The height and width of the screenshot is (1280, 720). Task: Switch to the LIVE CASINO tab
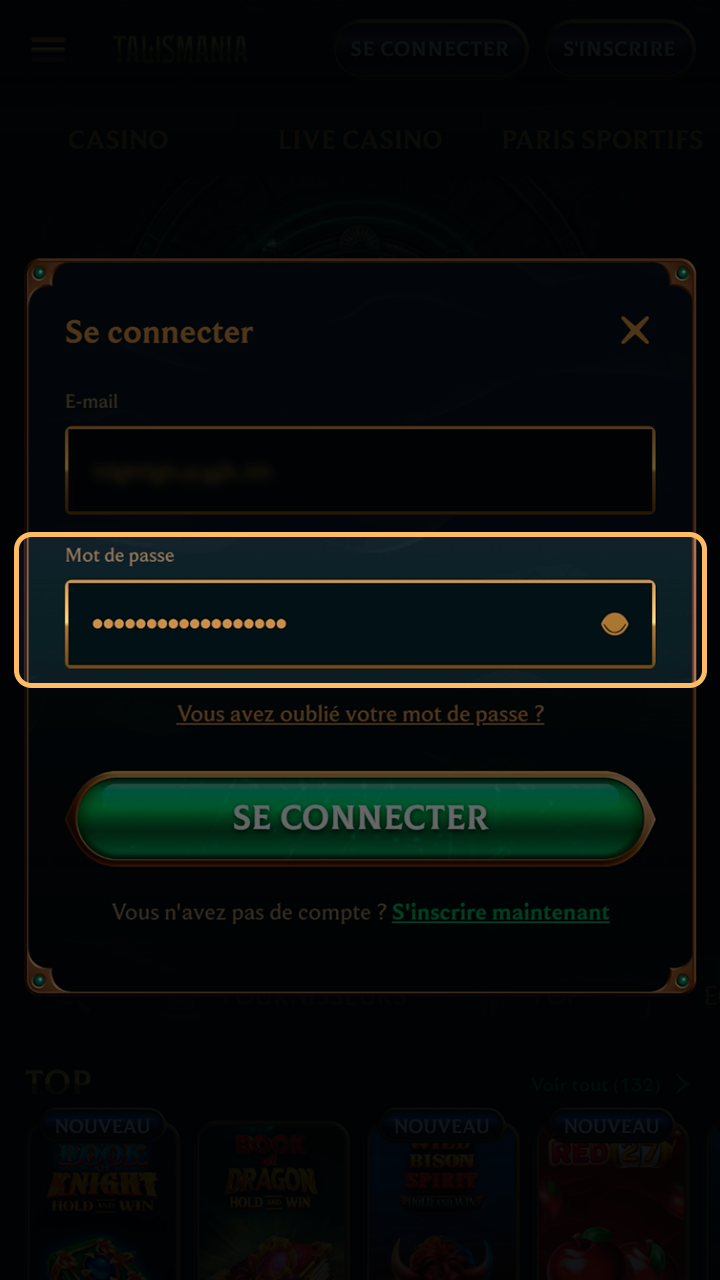tap(360, 140)
